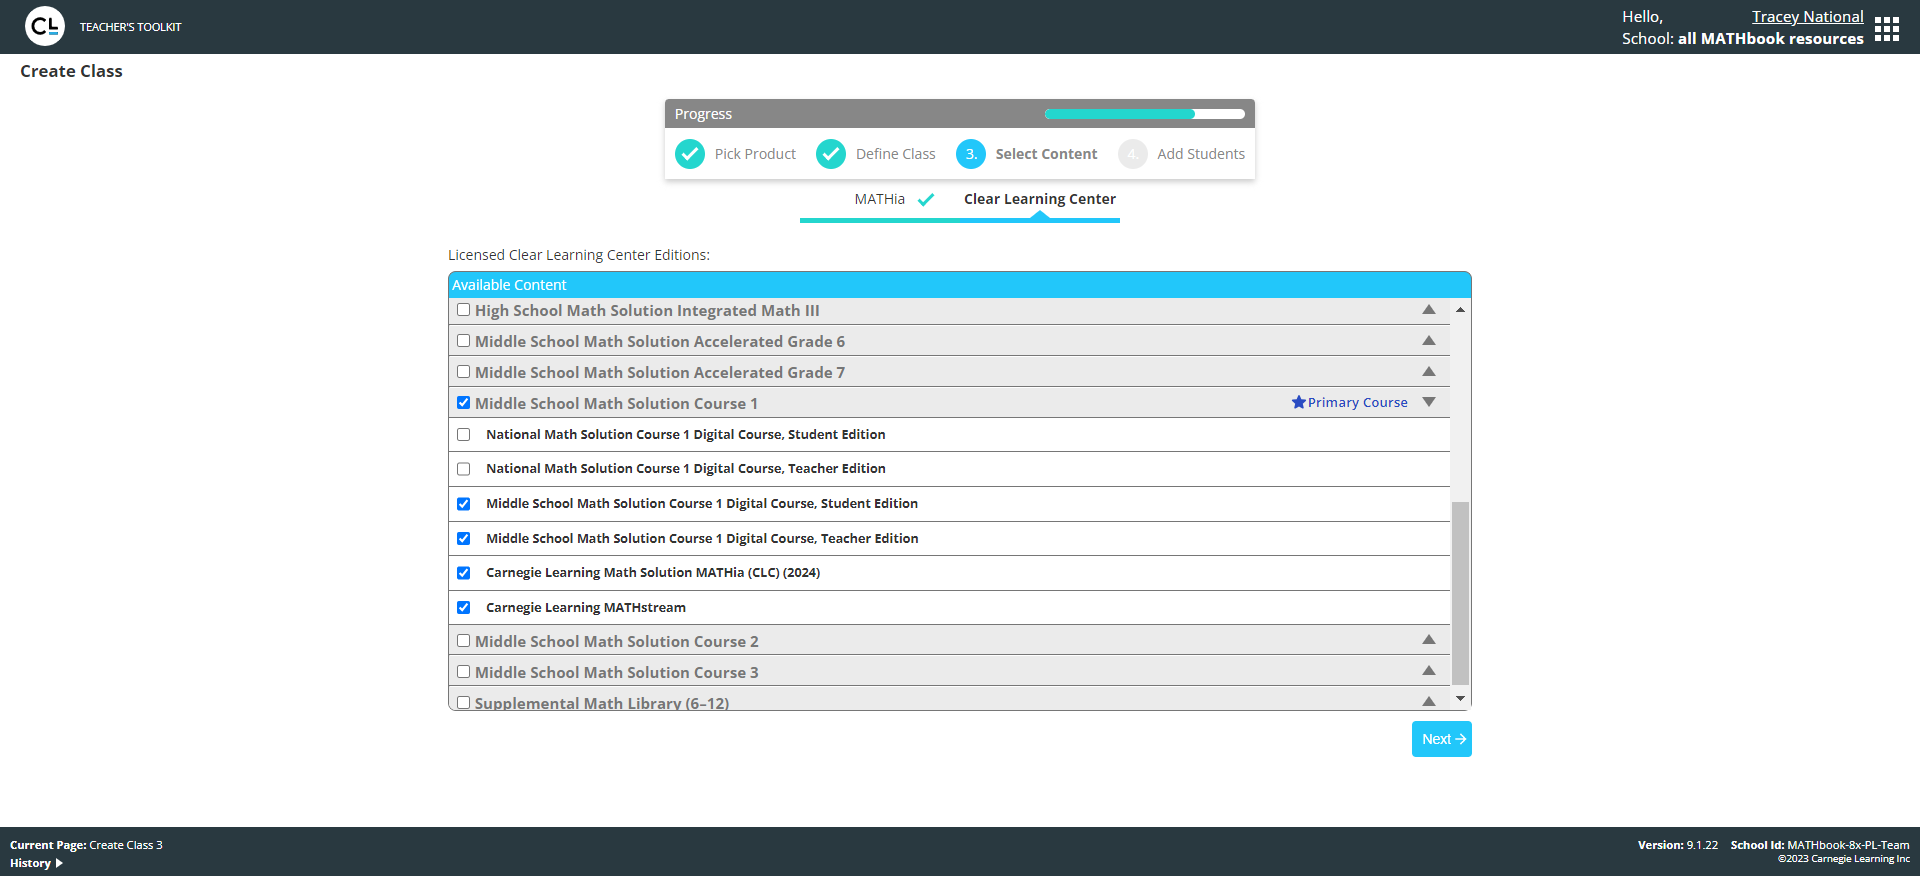Click 'School Id: MATHbook-8x-PL-Team' footer text

[1820, 845]
